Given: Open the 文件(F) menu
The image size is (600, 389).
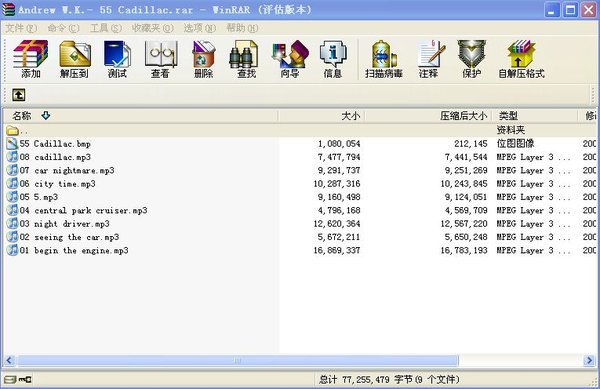Looking at the screenshot, I should click(21, 28).
